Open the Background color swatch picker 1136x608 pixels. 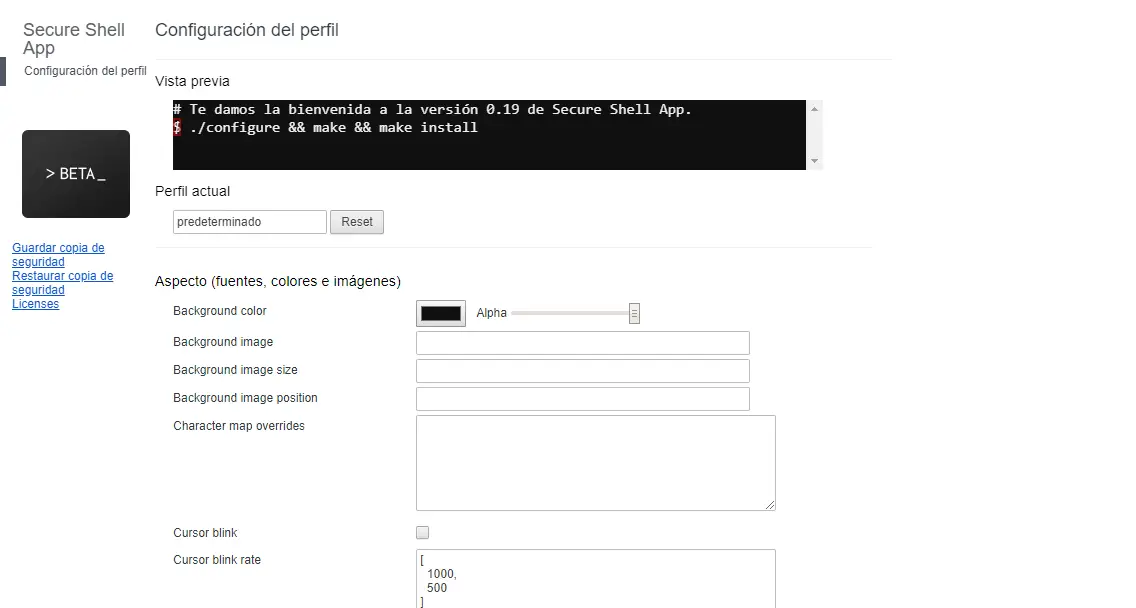click(x=440, y=314)
